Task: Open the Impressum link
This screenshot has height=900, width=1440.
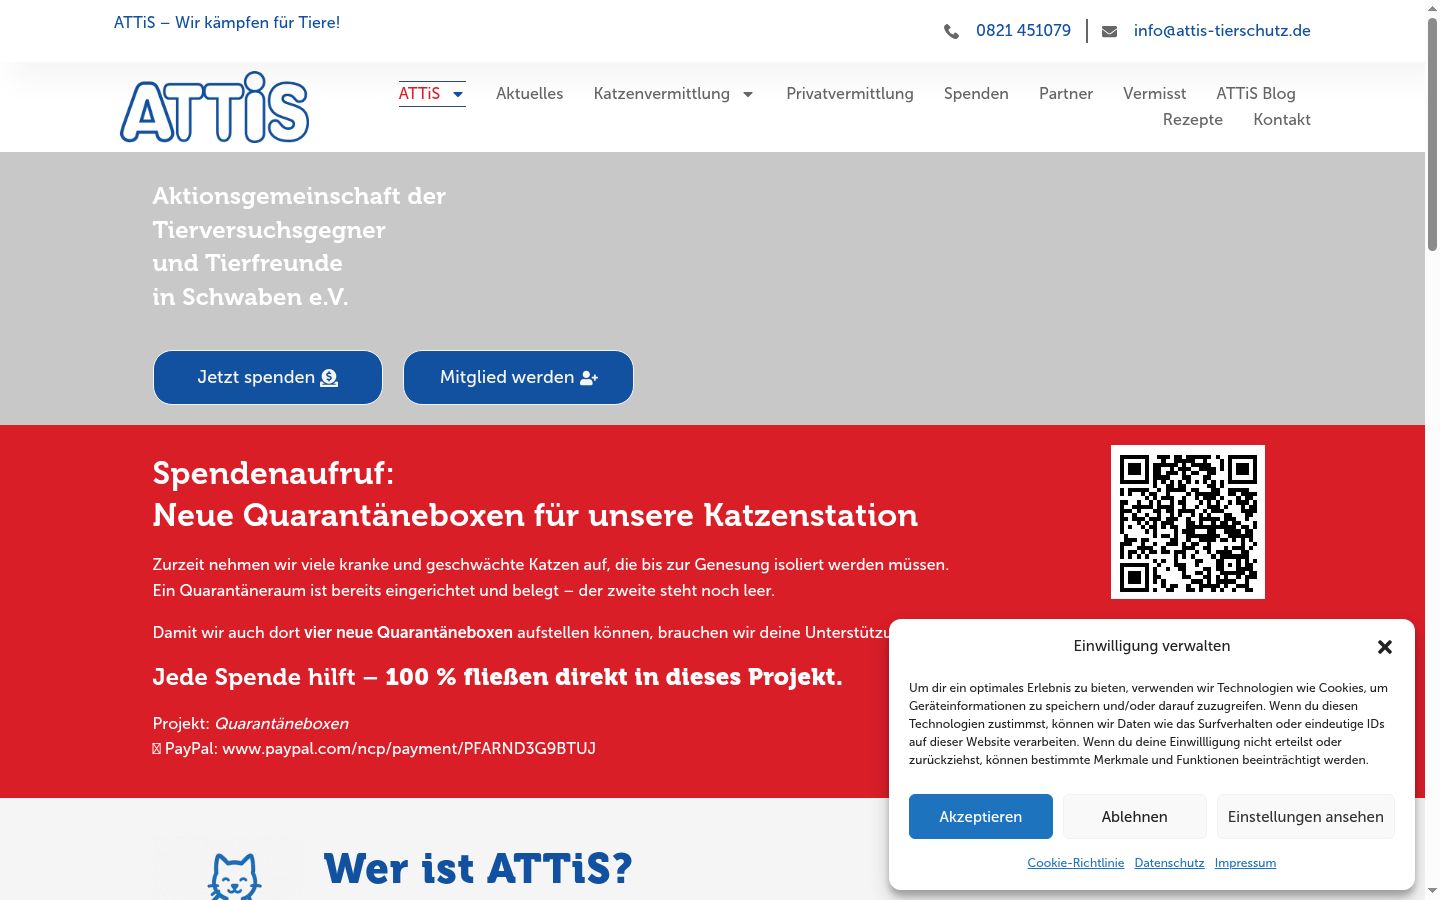Action: point(1245,863)
